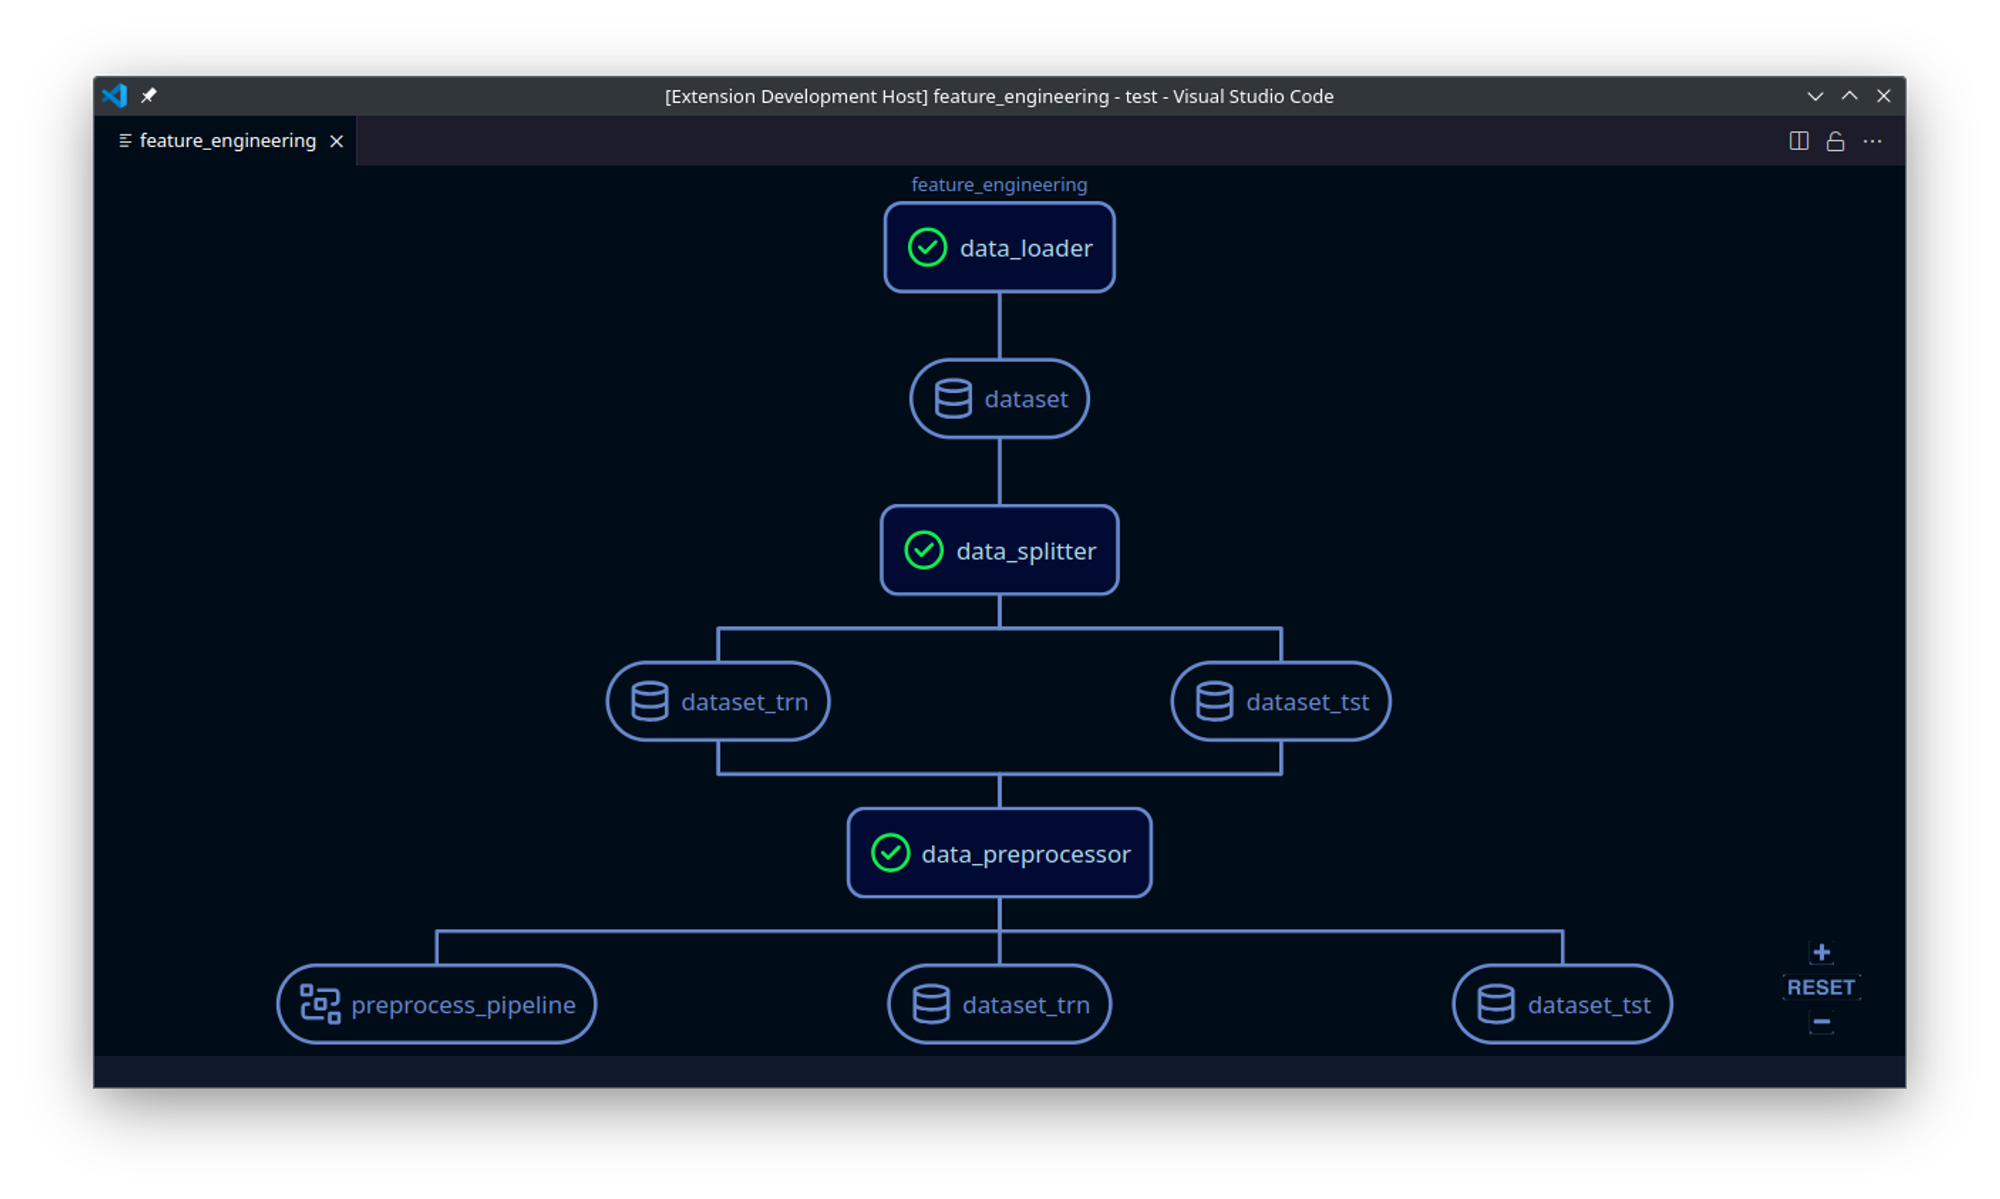Close the feature_engineering tab
The height and width of the screenshot is (1199, 2000).
coord(337,141)
